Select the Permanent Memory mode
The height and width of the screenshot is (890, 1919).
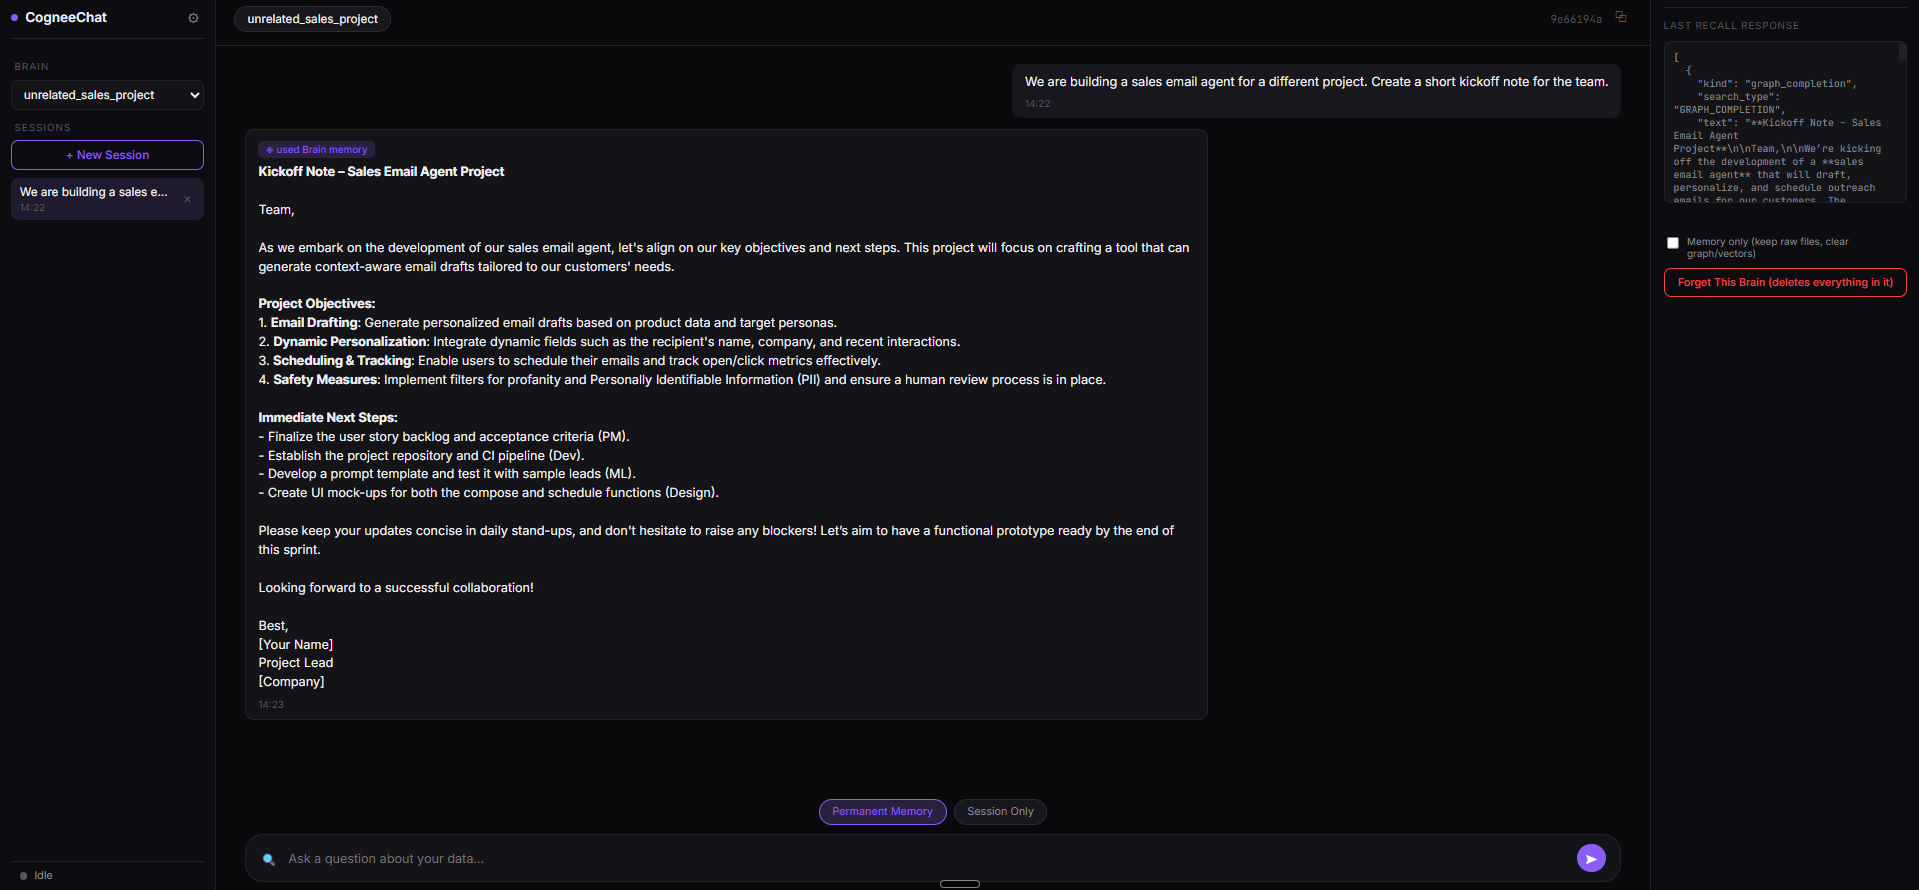(x=882, y=812)
